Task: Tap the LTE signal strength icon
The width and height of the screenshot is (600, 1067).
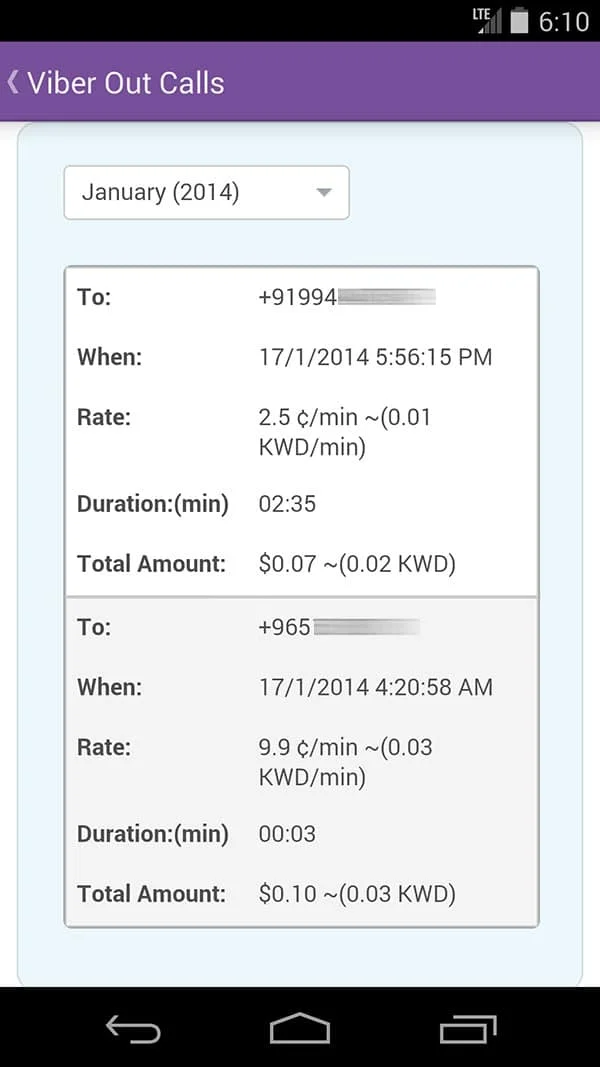Action: (487, 21)
